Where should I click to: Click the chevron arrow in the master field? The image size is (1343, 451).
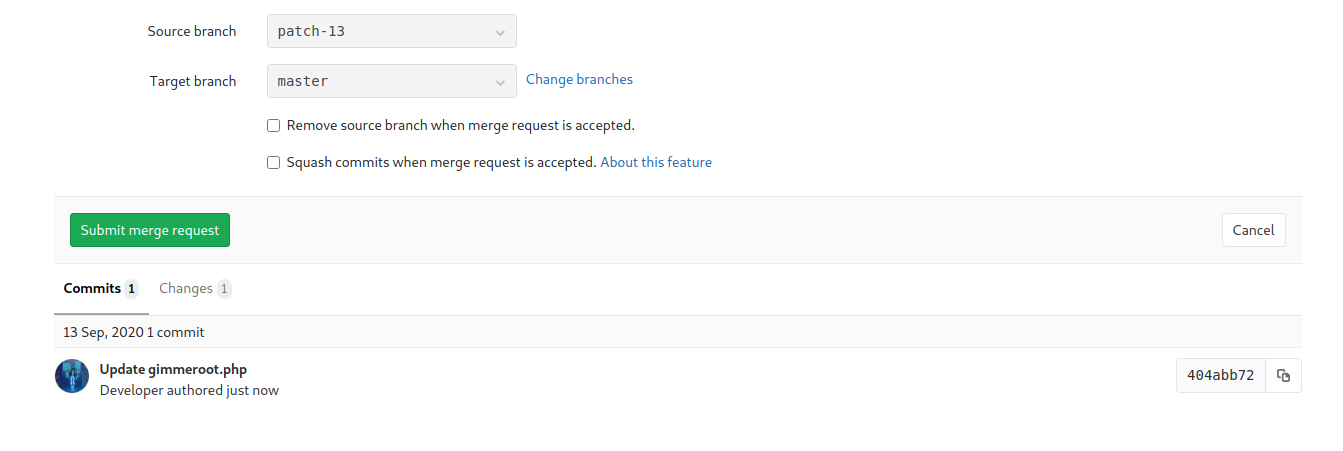tap(500, 82)
